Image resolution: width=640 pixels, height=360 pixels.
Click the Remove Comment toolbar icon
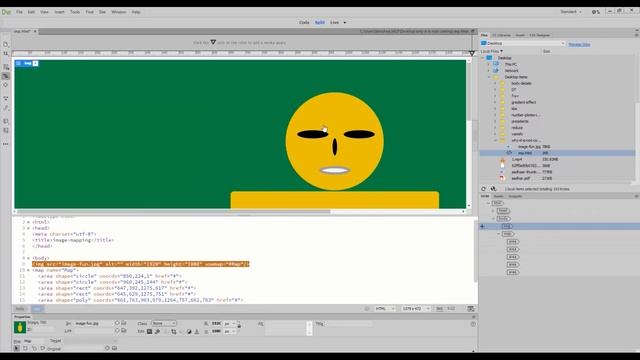coord(6,131)
